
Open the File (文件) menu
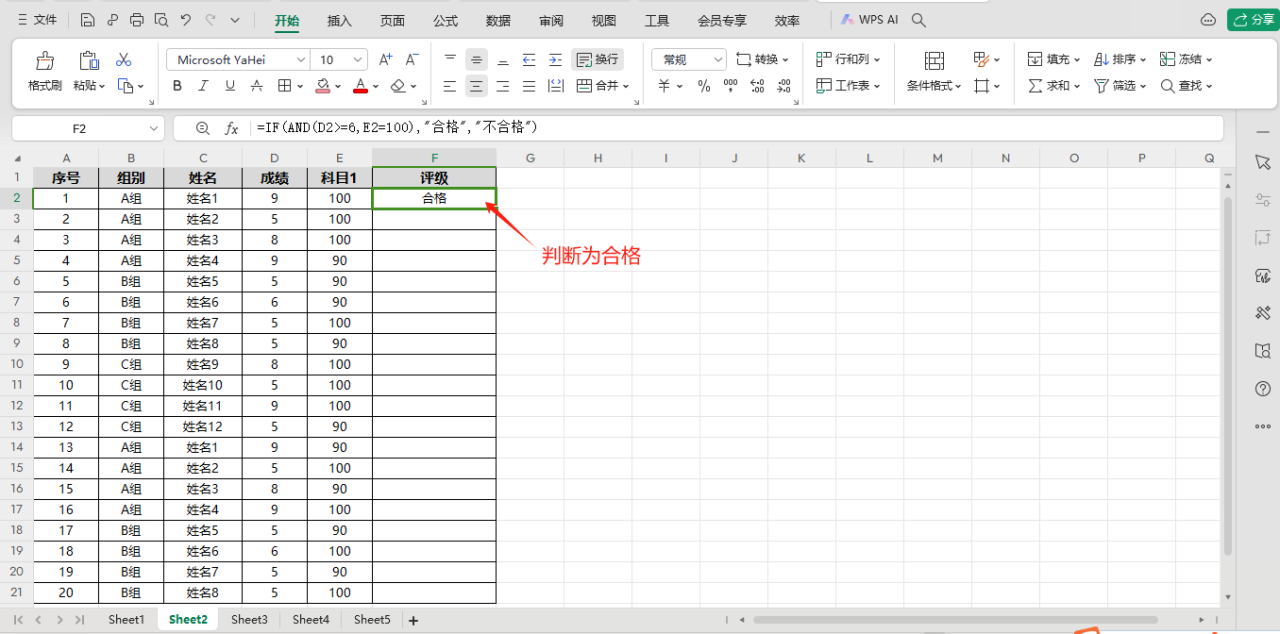(x=37, y=20)
